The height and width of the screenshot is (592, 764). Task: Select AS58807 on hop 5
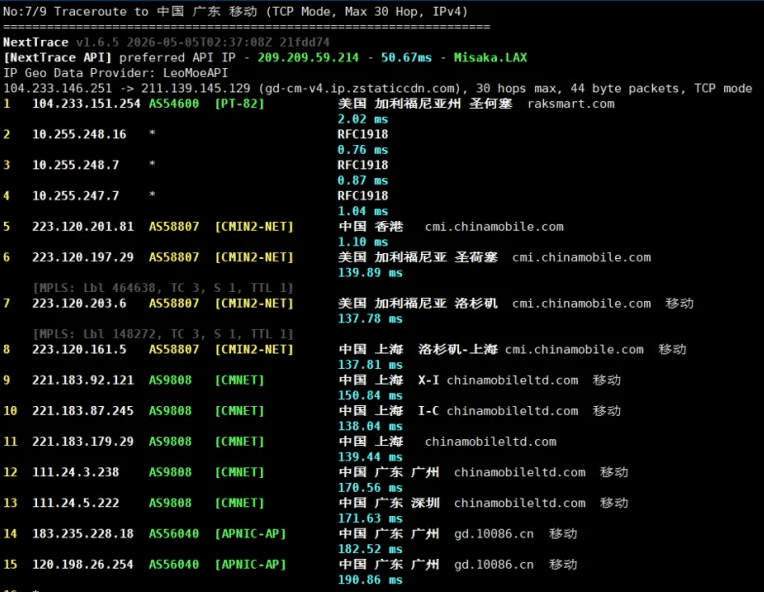click(x=174, y=227)
